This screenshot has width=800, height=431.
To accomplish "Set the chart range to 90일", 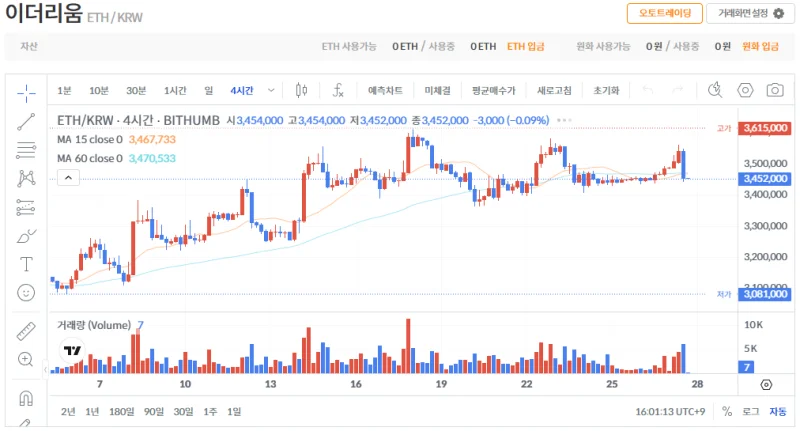I will [x=154, y=412].
